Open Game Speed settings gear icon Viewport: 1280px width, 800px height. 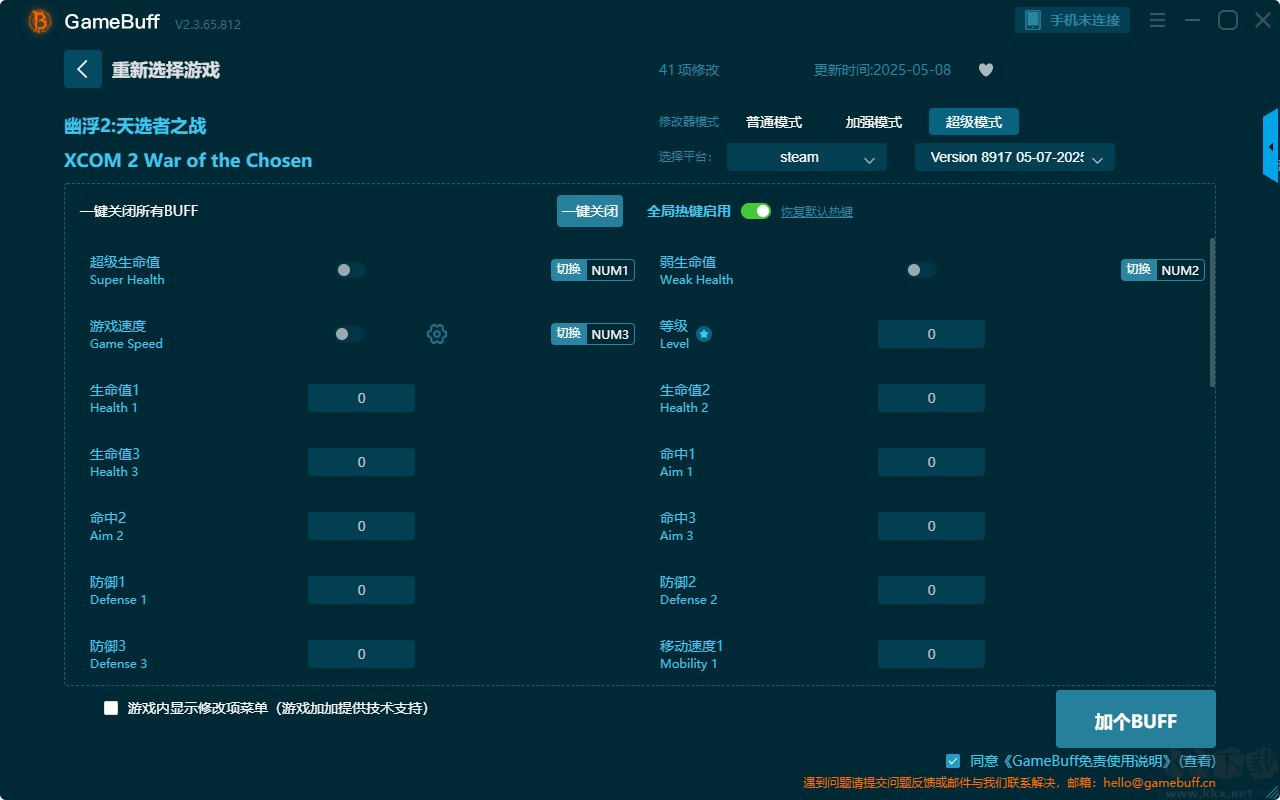tap(437, 334)
